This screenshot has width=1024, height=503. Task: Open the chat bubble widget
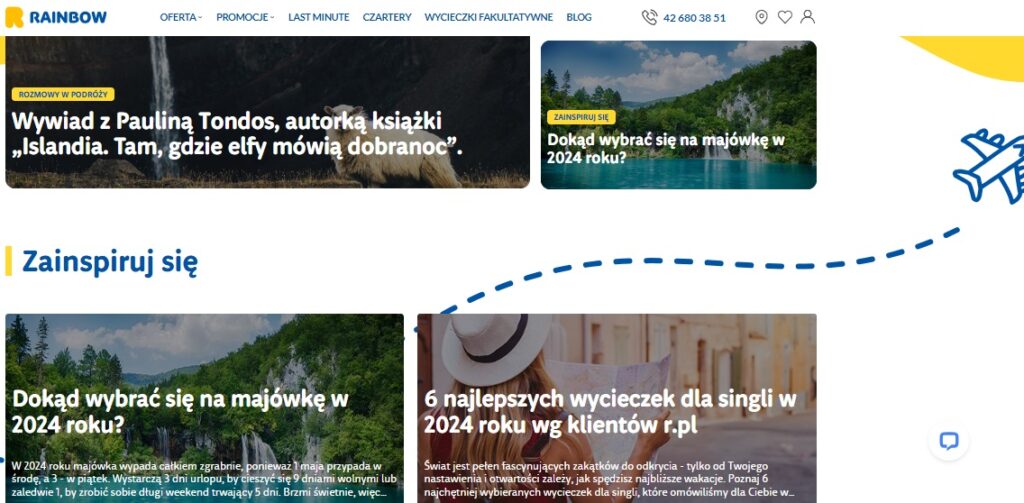(x=948, y=441)
